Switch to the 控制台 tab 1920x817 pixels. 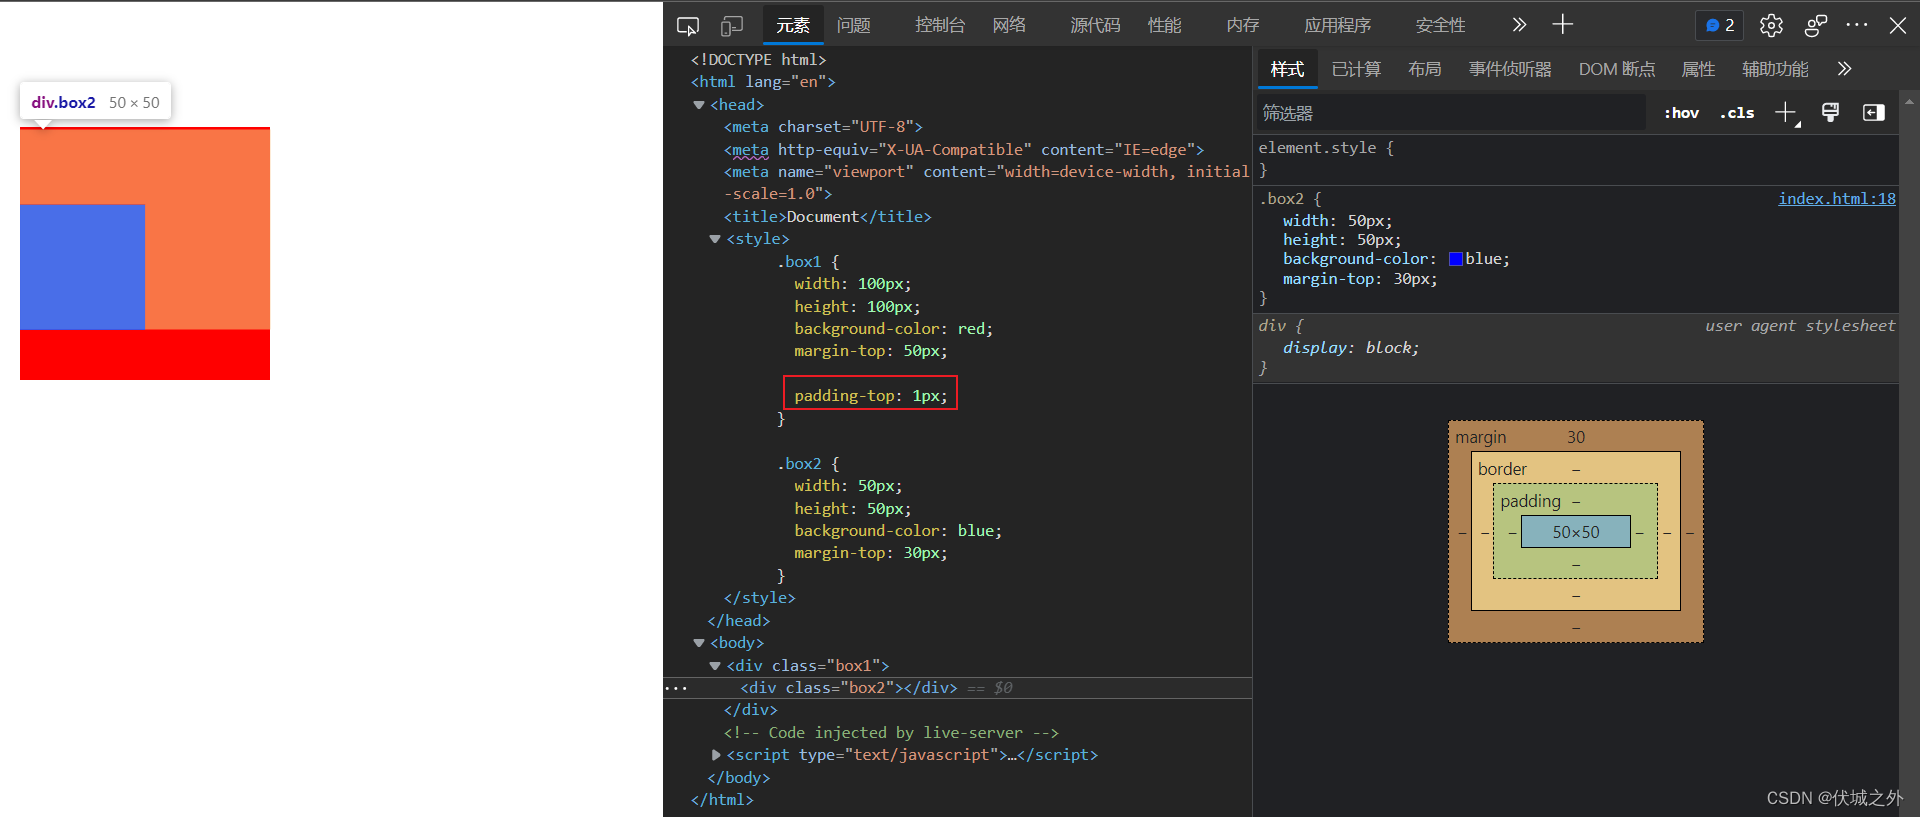[x=939, y=26]
